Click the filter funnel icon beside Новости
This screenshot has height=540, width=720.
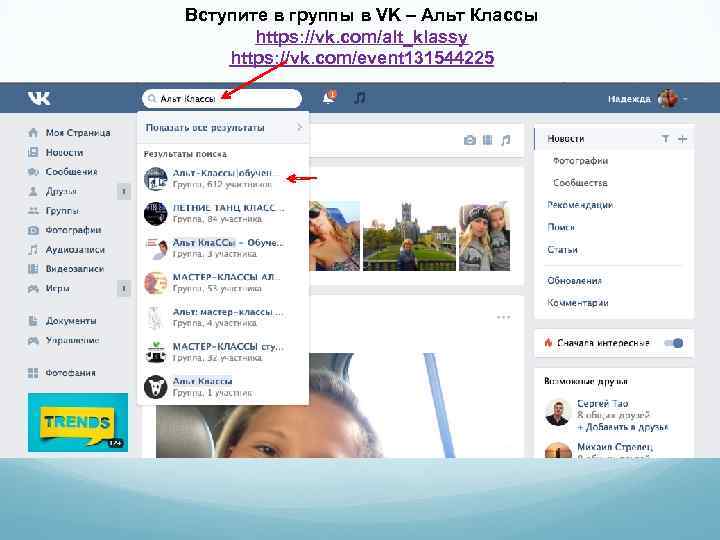665,139
